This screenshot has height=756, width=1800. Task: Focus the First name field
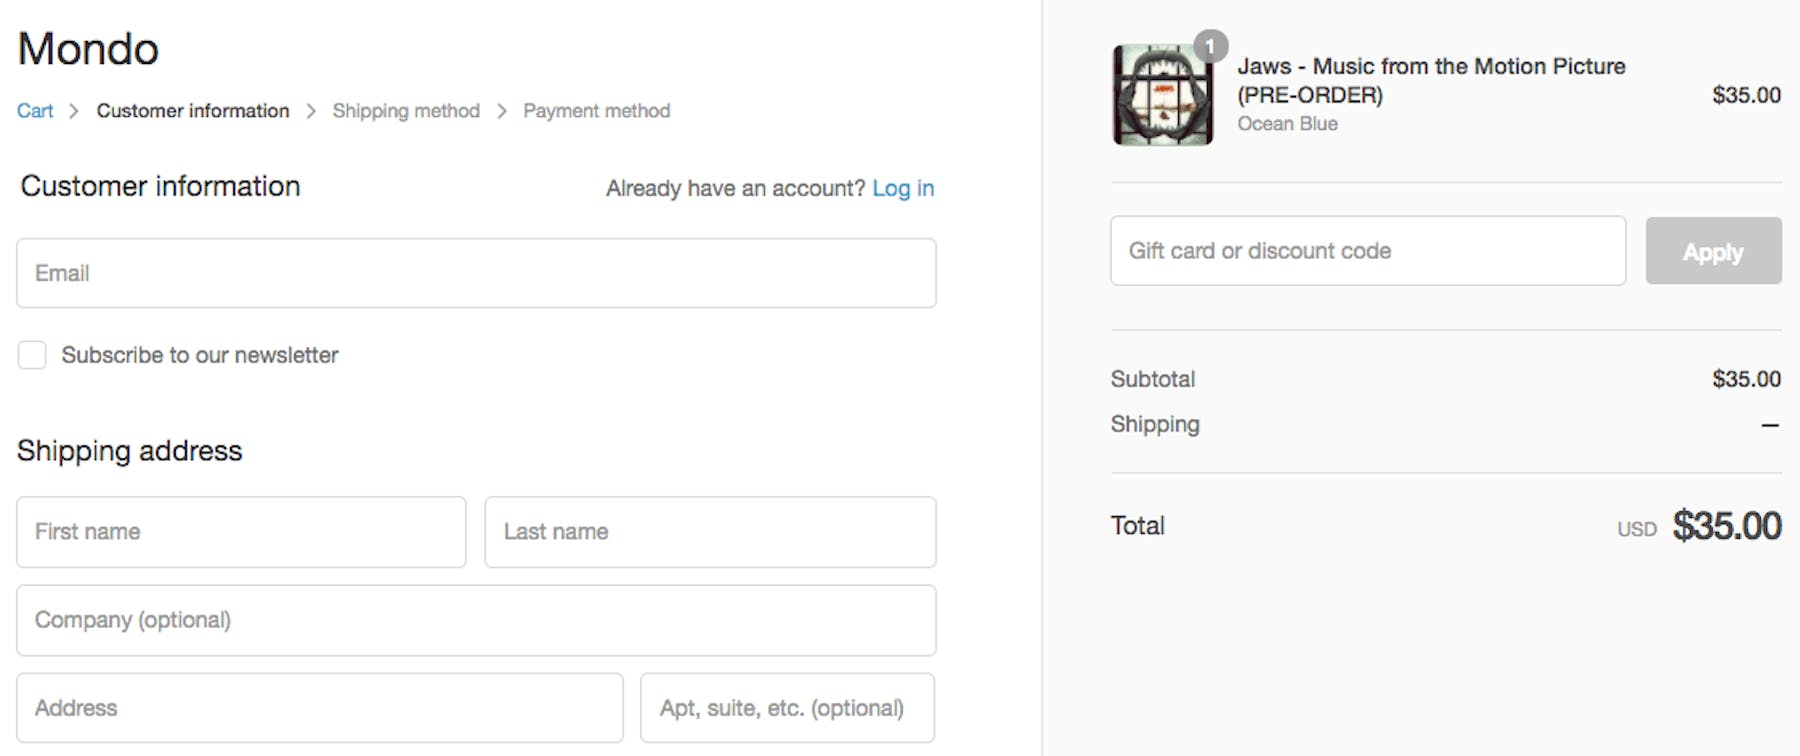241,532
